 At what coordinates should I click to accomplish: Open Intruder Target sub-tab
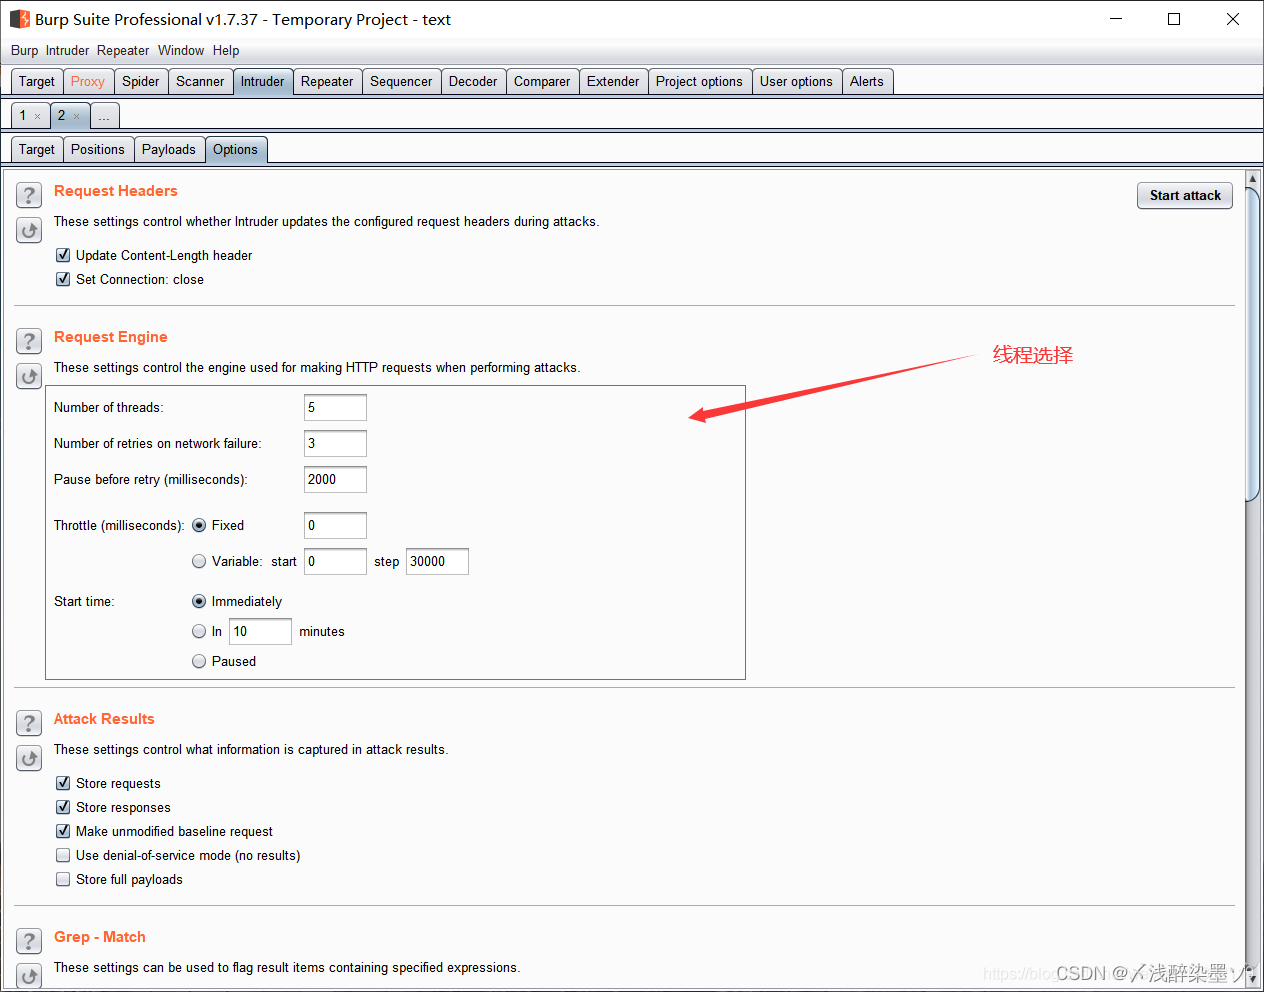click(37, 150)
